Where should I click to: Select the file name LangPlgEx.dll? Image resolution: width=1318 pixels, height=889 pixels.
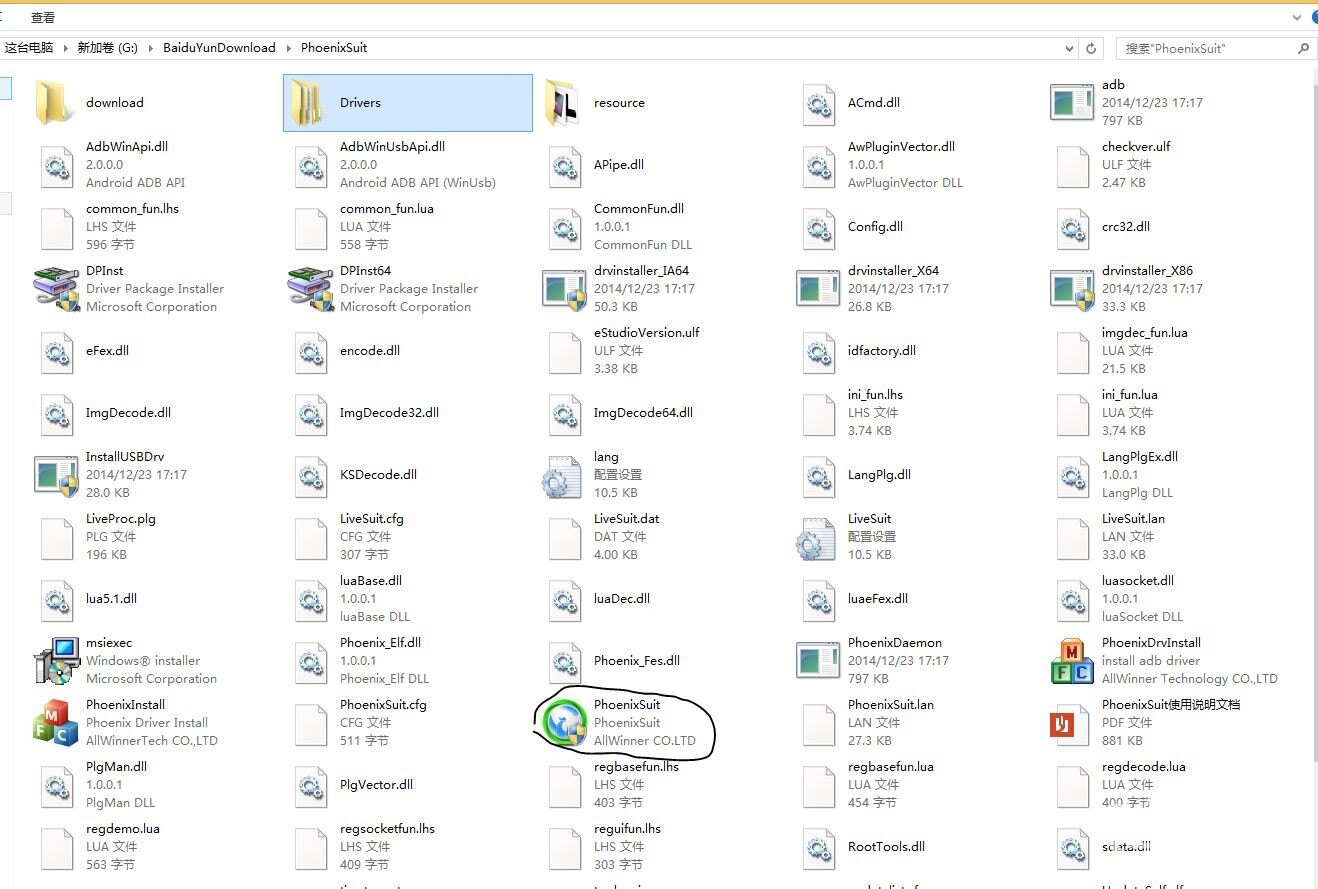pos(1140,457)
